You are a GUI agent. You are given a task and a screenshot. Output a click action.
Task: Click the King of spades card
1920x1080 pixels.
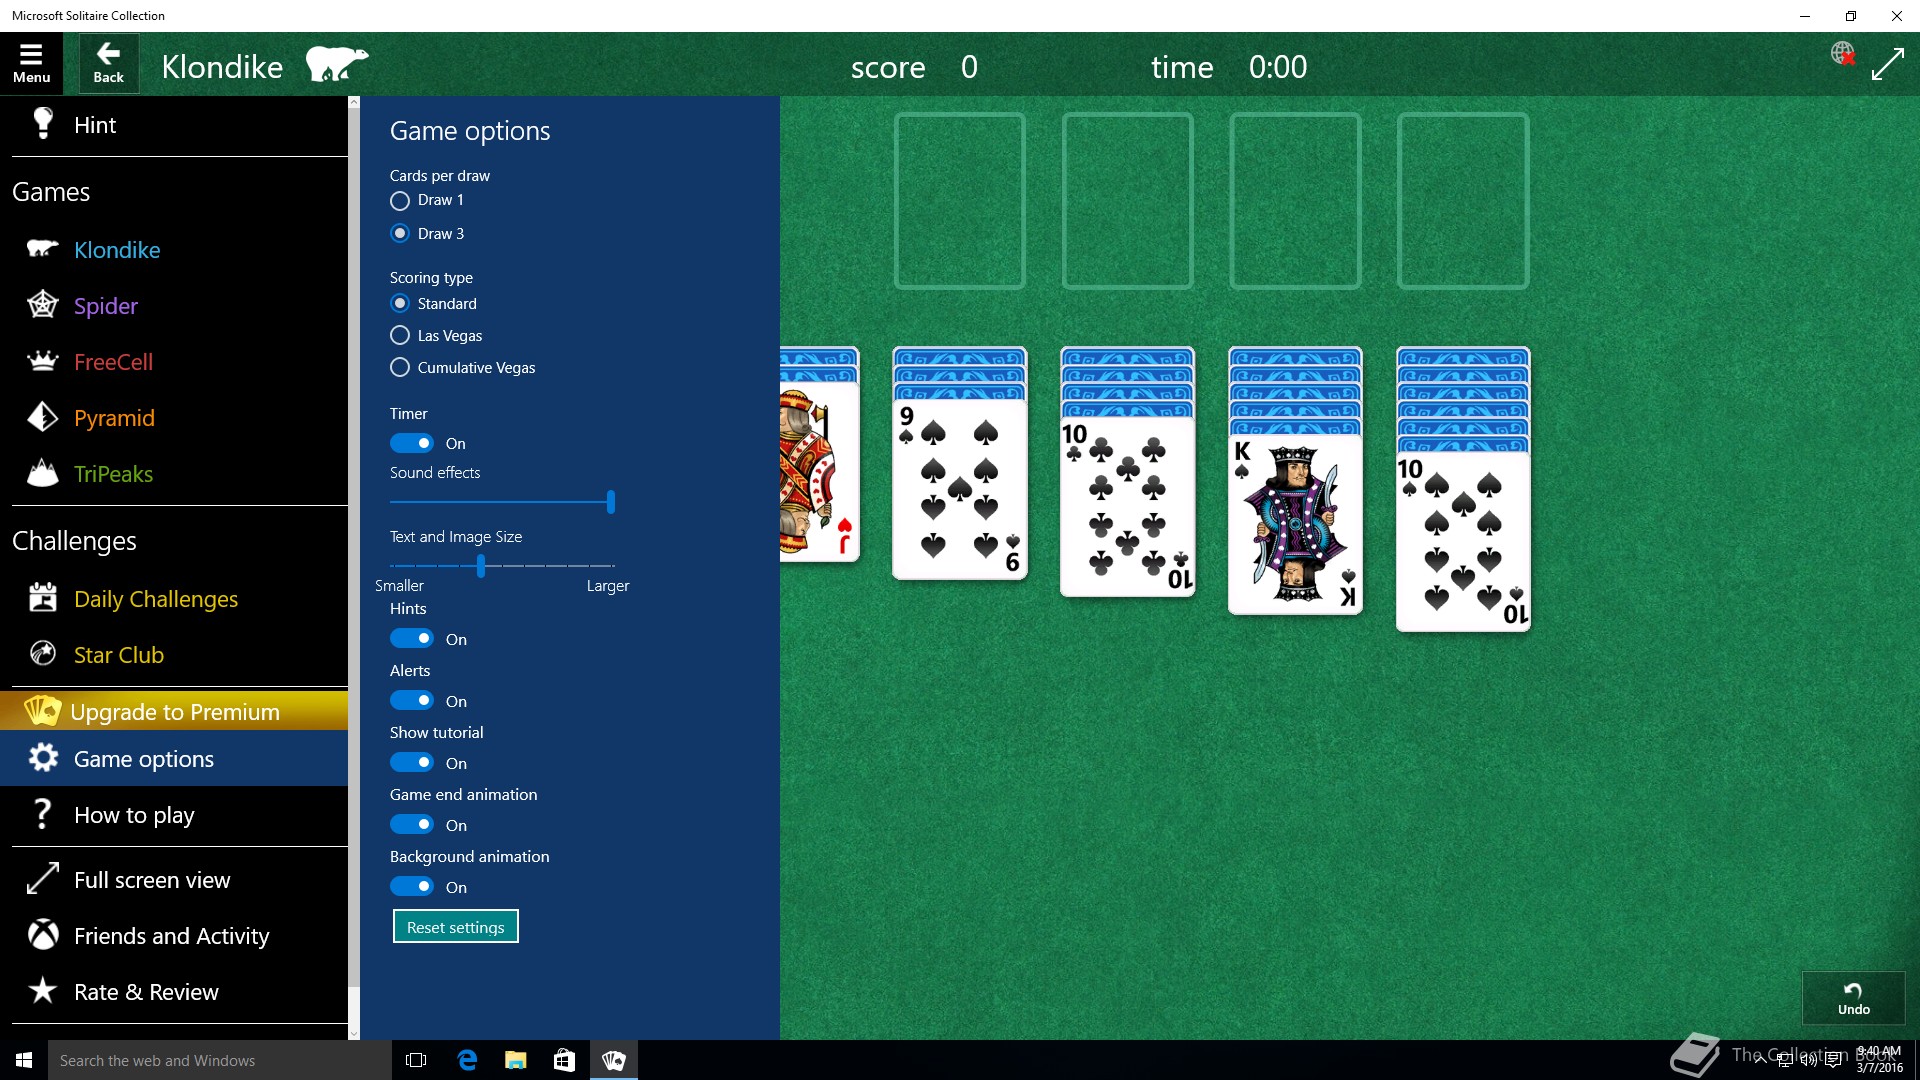pos(1296,524)
